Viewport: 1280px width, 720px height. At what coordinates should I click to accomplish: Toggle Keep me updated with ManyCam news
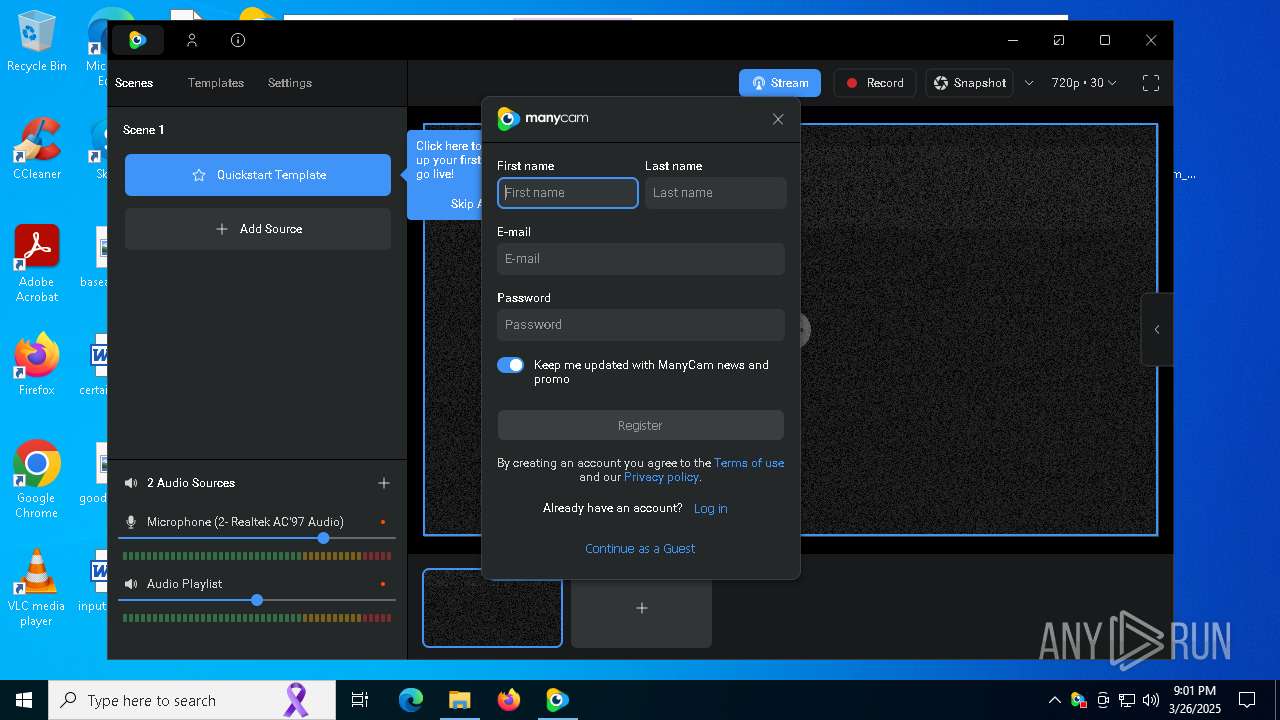[x=510, y=365]
